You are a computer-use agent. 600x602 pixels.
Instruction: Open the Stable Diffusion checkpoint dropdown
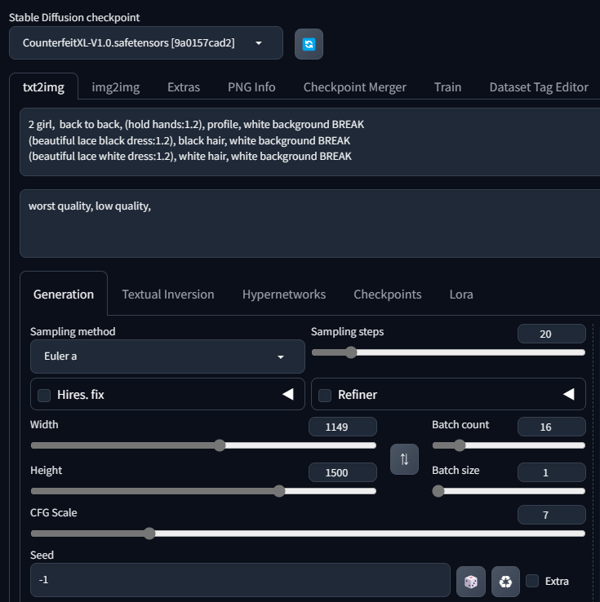click(x=146, y=43)
